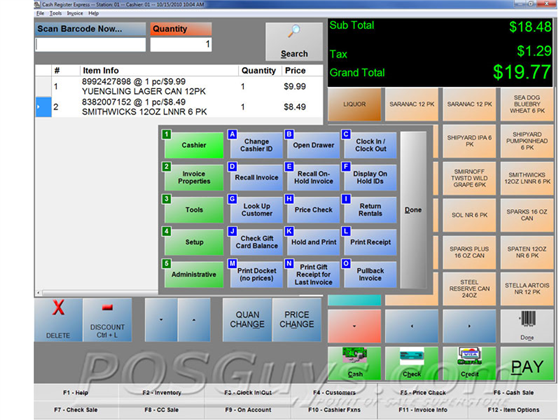This screenshot has height=420, width=560.
Task: Click the Liquor department button
Action: pyautogui.click(x=355, y=104)
